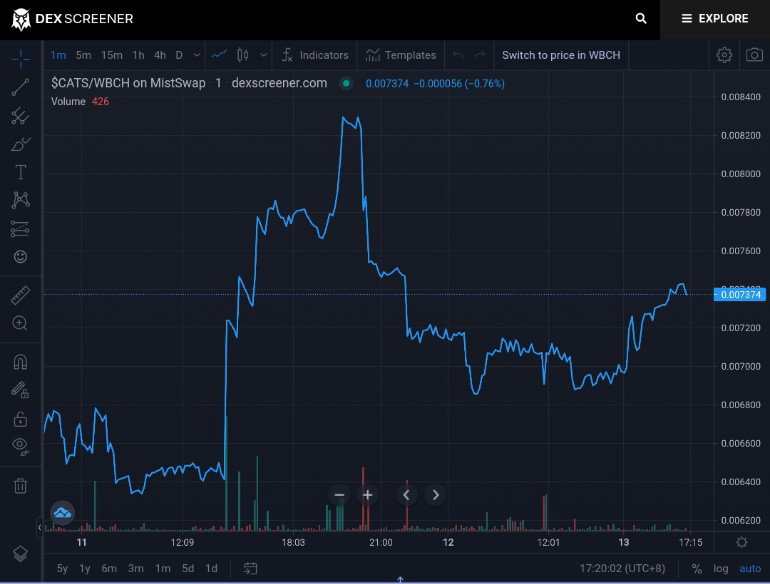The height and width of the screenshot is (584, 770).
Task: Click Switch to price in WBCH
Action: click(x=561, y=55)
